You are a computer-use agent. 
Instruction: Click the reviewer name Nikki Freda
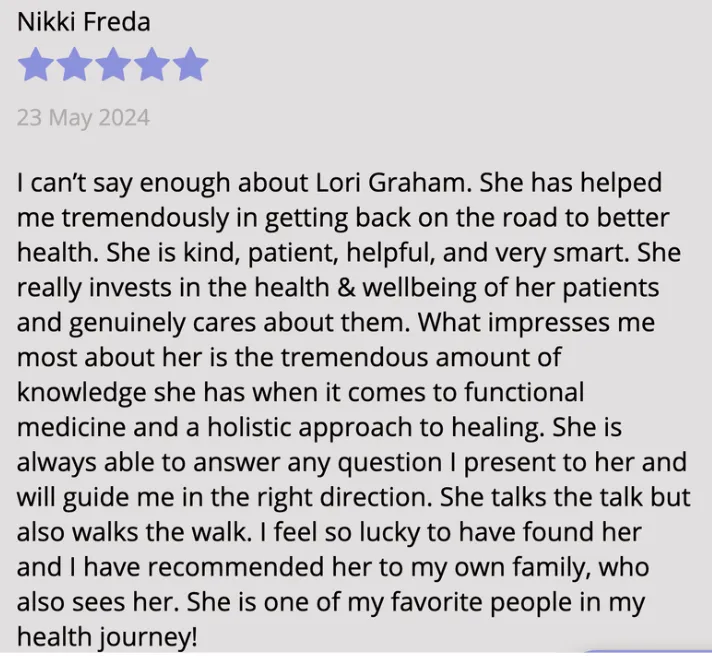click(84, 22)
